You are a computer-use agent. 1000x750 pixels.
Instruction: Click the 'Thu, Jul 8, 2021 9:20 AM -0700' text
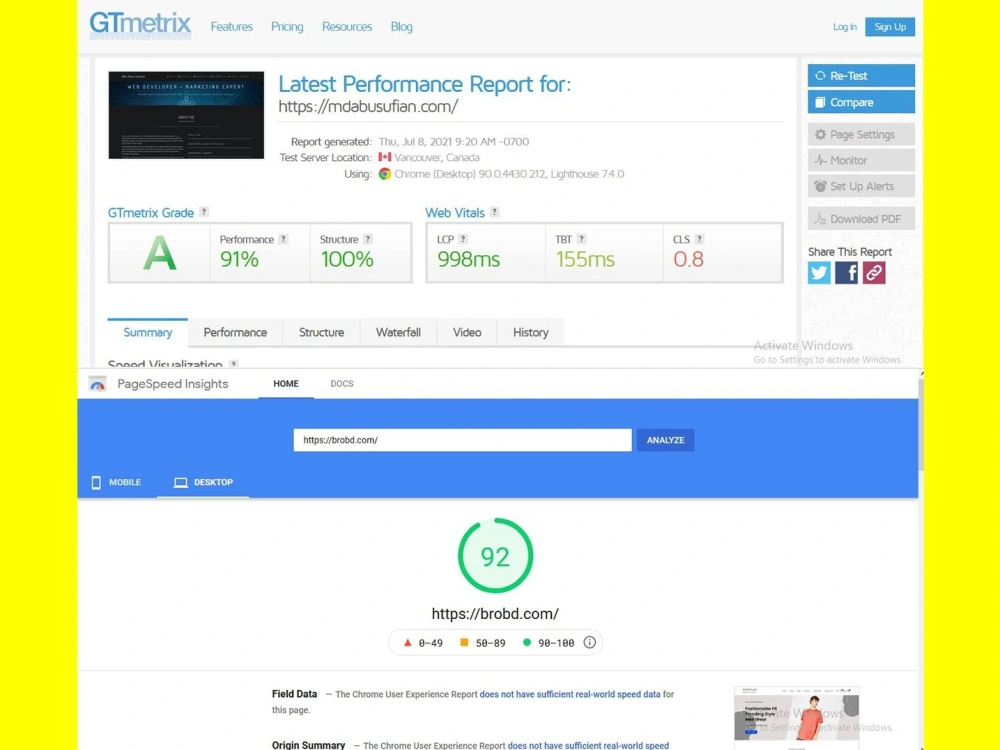453,142
